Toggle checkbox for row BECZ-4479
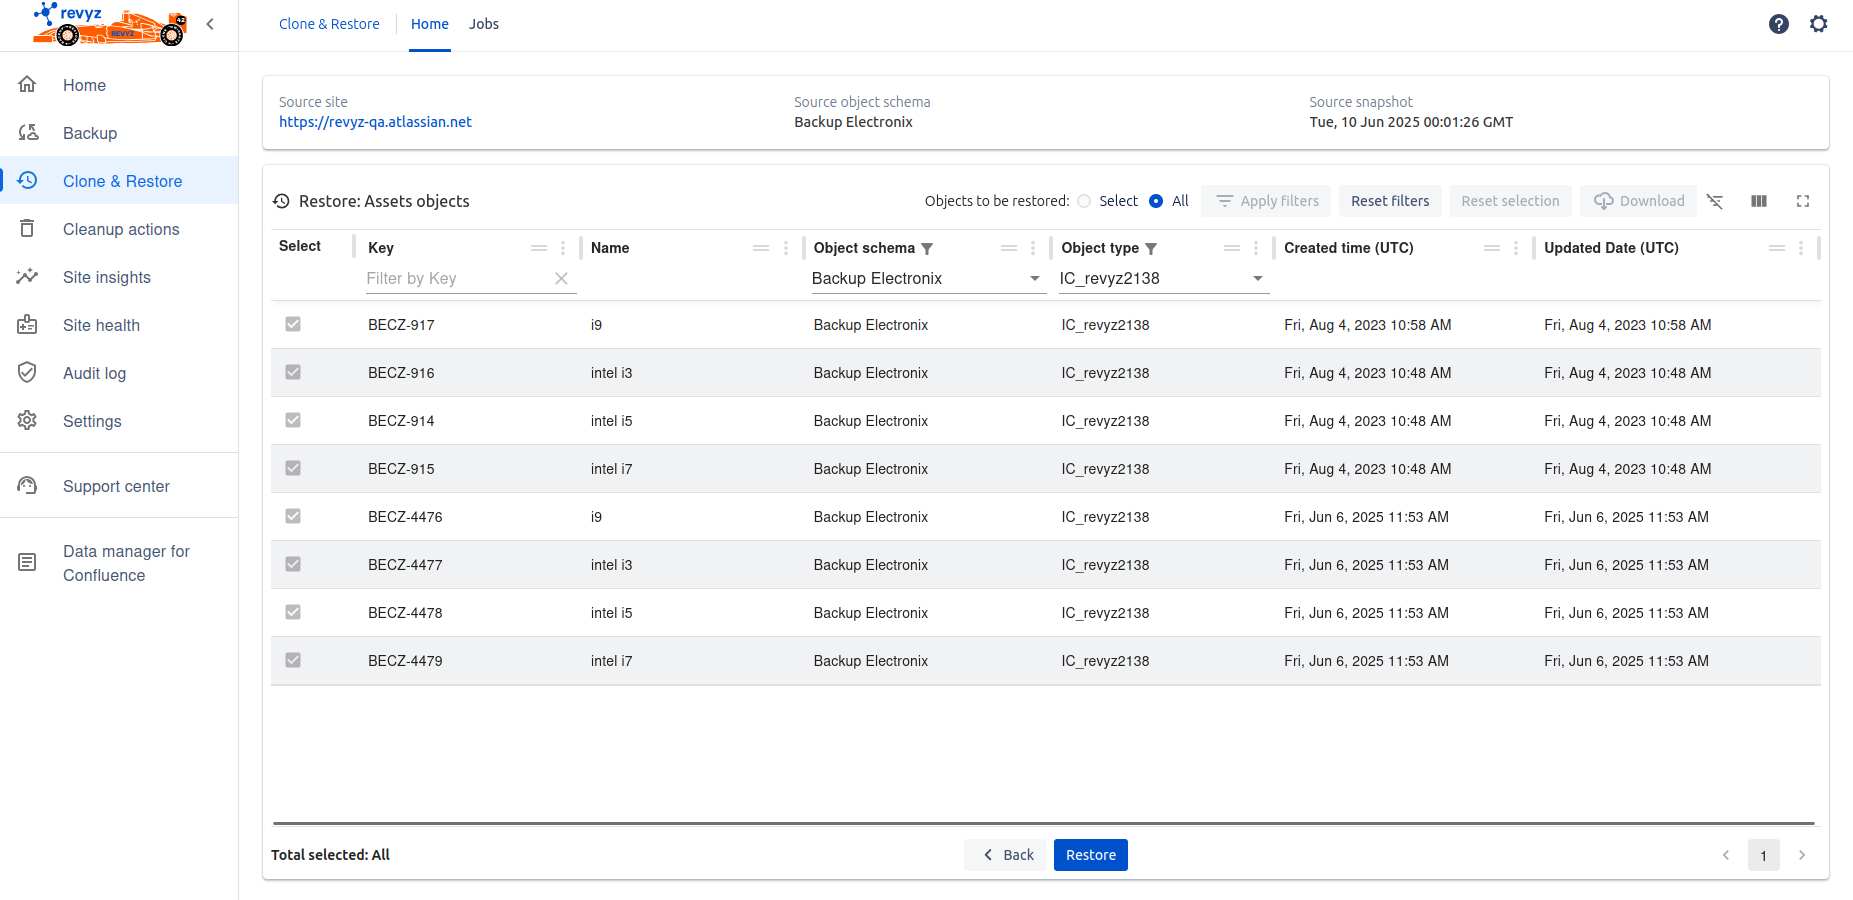Screen dimensions: 1853x900 tap(293, 660)
